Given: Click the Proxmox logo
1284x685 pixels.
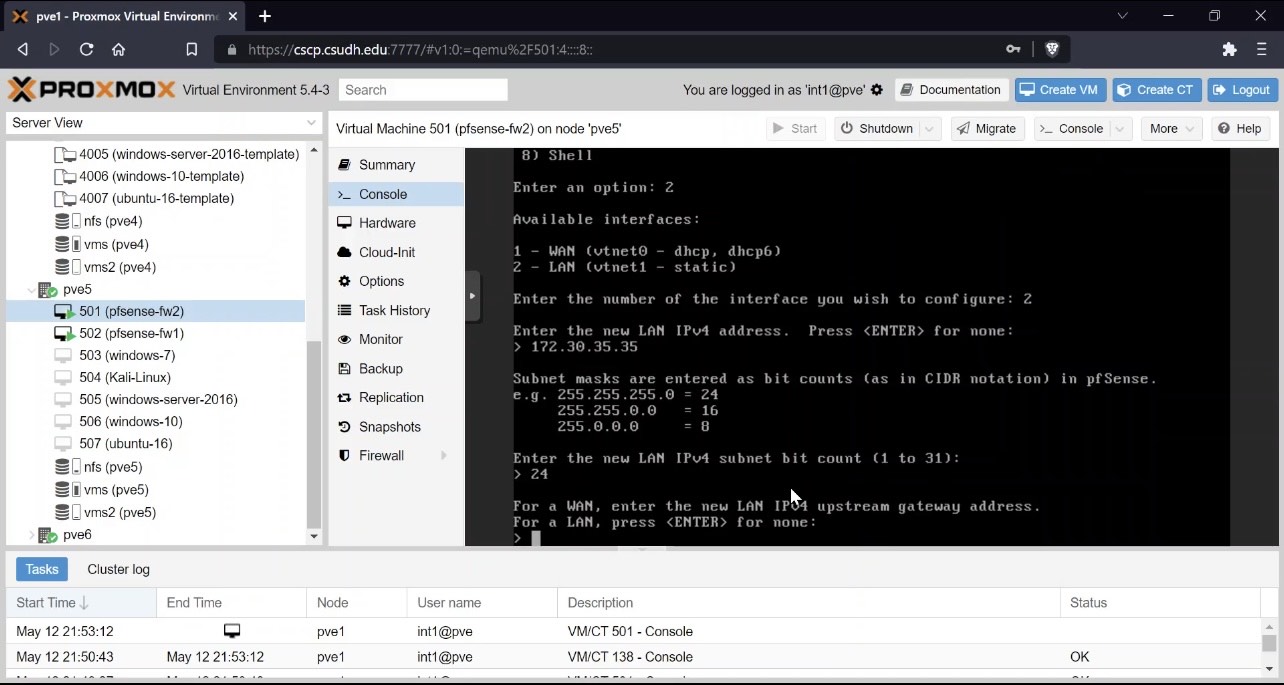Looking at the screenshot, I should click(91, 89).
